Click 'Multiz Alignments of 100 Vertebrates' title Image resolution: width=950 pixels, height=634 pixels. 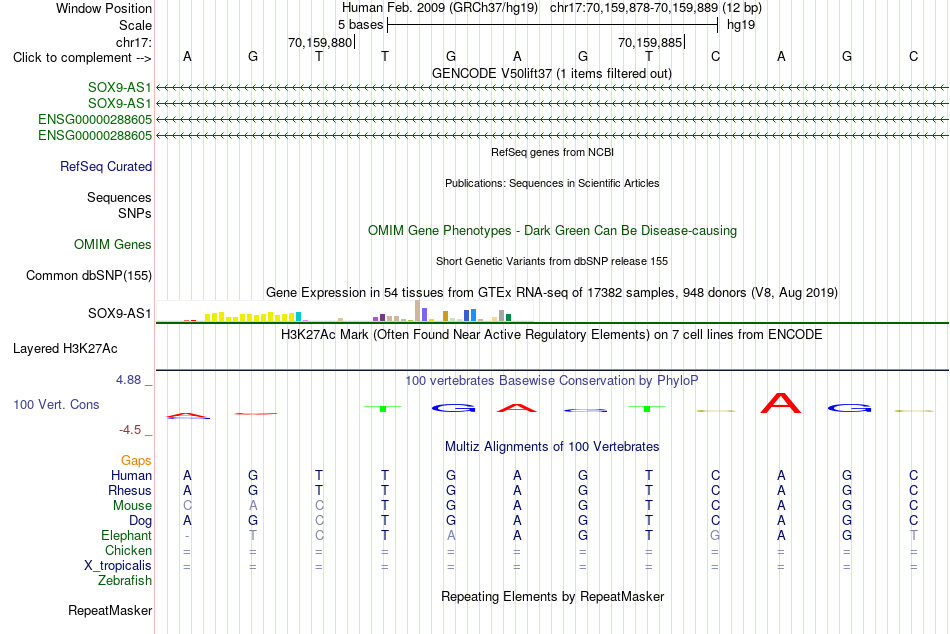(552, 447)
